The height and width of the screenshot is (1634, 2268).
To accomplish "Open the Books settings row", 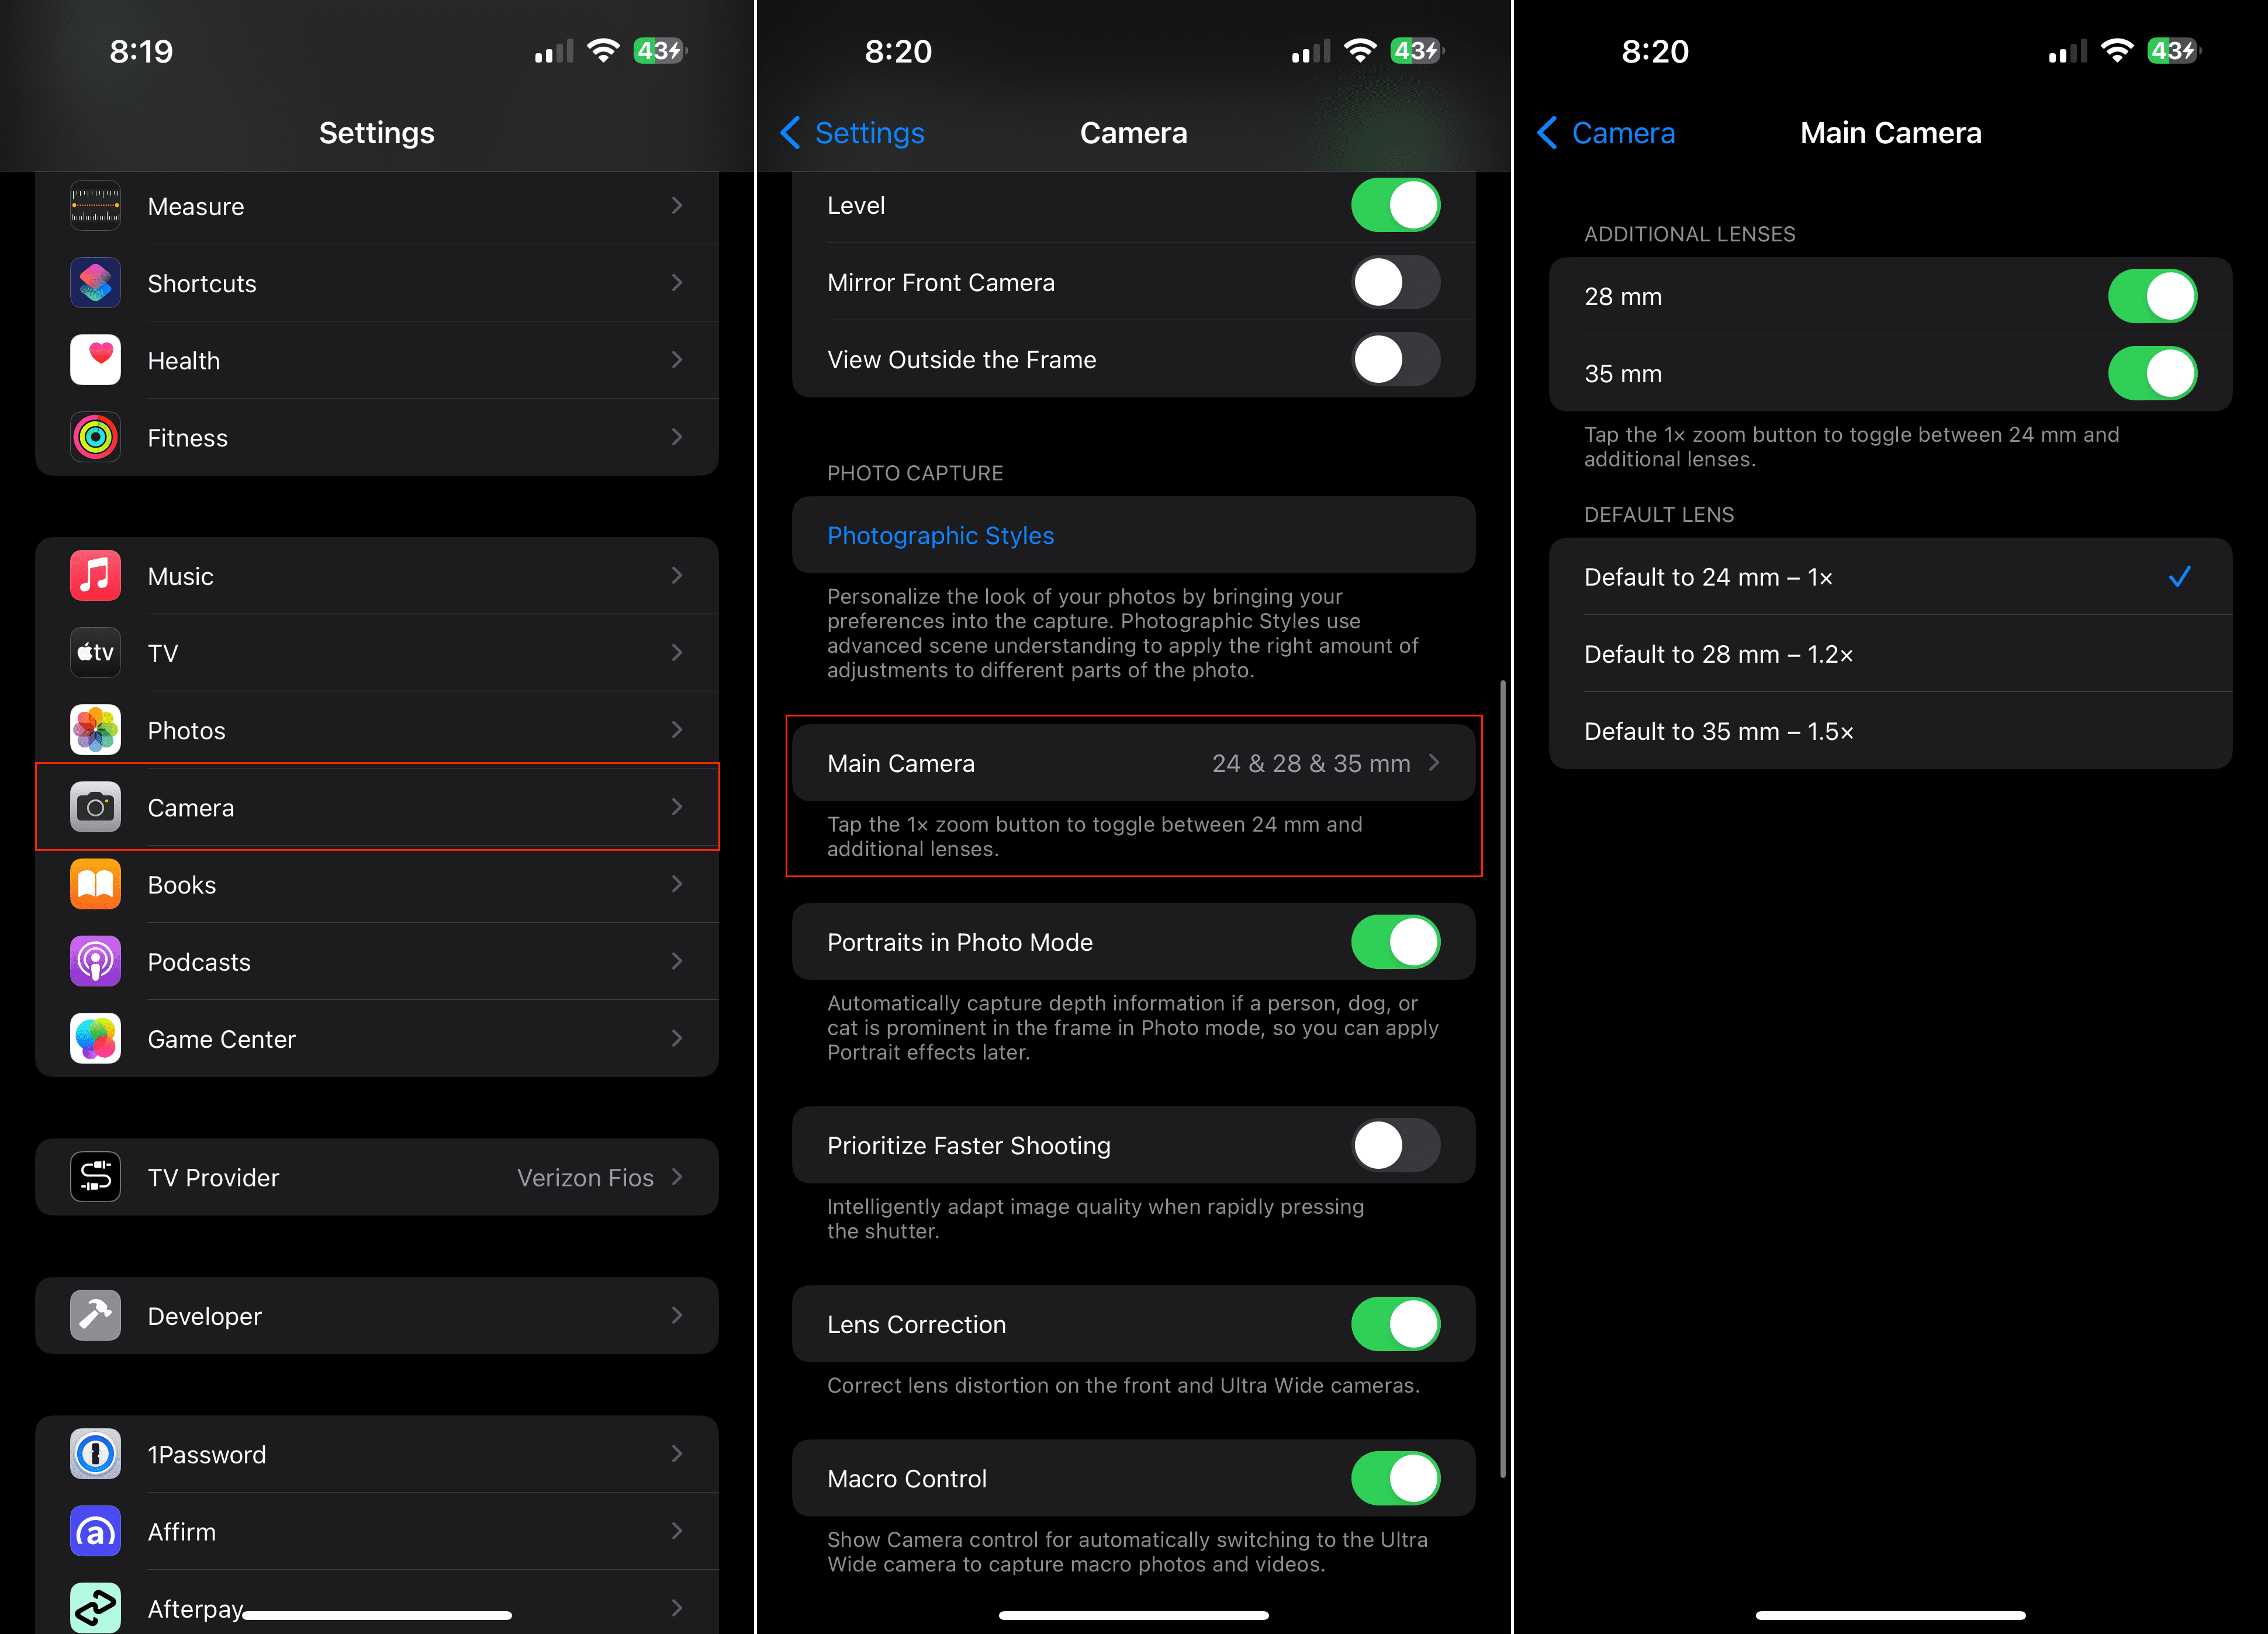I will 377,884.
